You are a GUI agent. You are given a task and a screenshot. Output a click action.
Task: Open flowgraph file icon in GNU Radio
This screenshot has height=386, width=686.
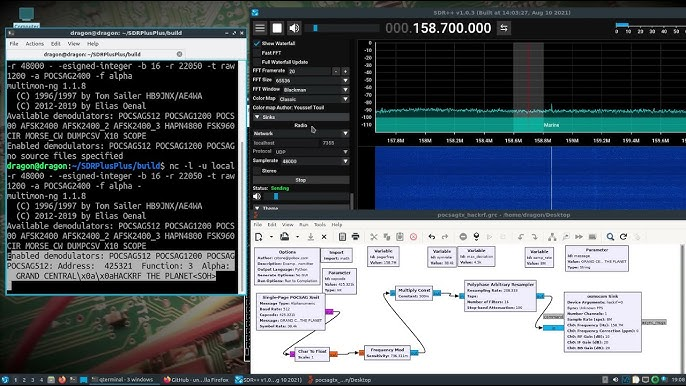tap(284, 237)
